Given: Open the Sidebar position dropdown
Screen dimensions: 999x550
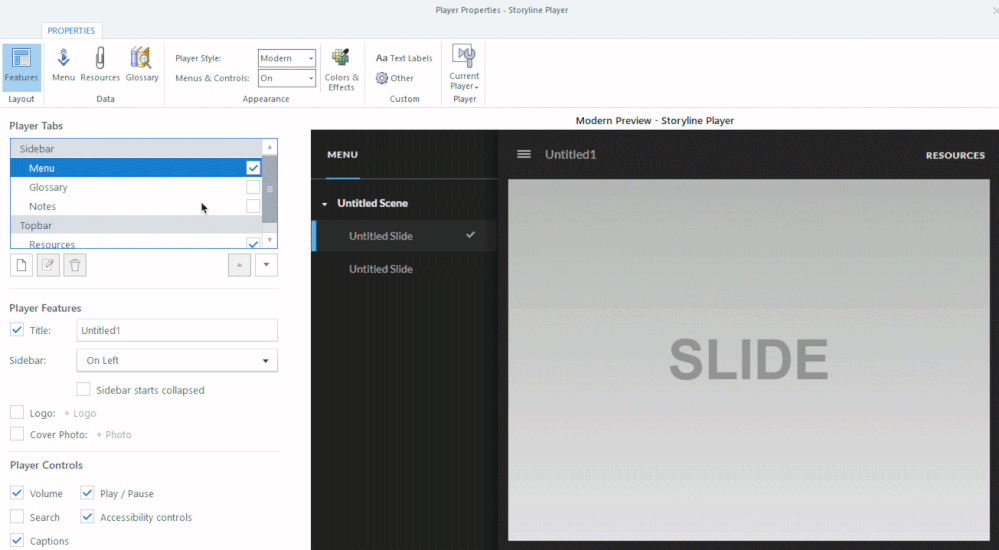Looking at the screenshot, I should coord(177,360).
